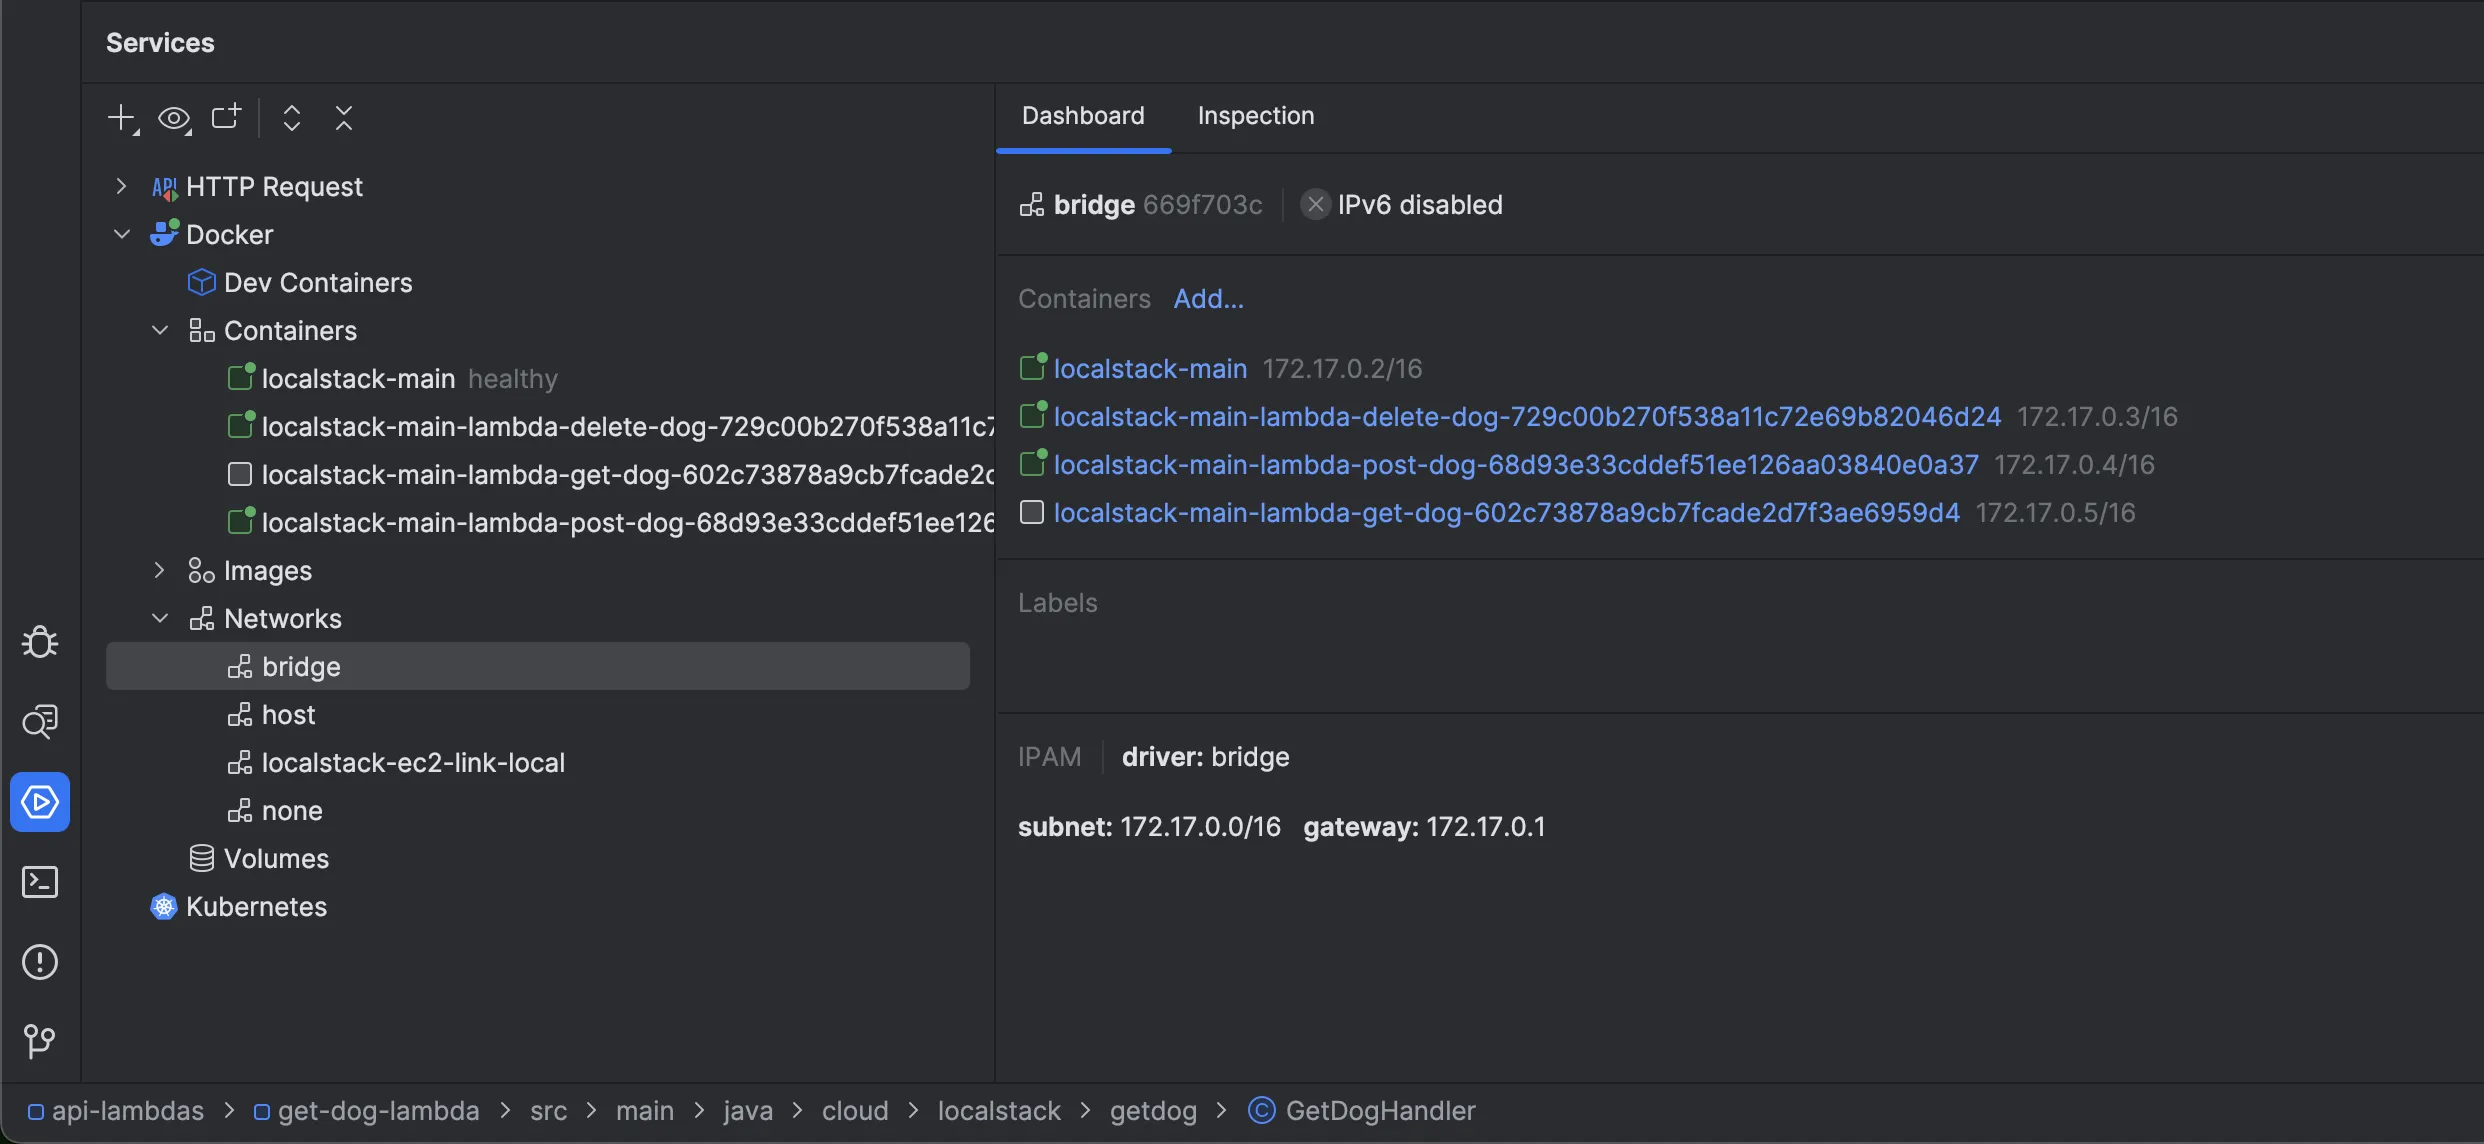This screenshot has height=1144, width=2484.
Task: Open the View Options eye menu
Action: pyautogui.click(x=172, y=117)
